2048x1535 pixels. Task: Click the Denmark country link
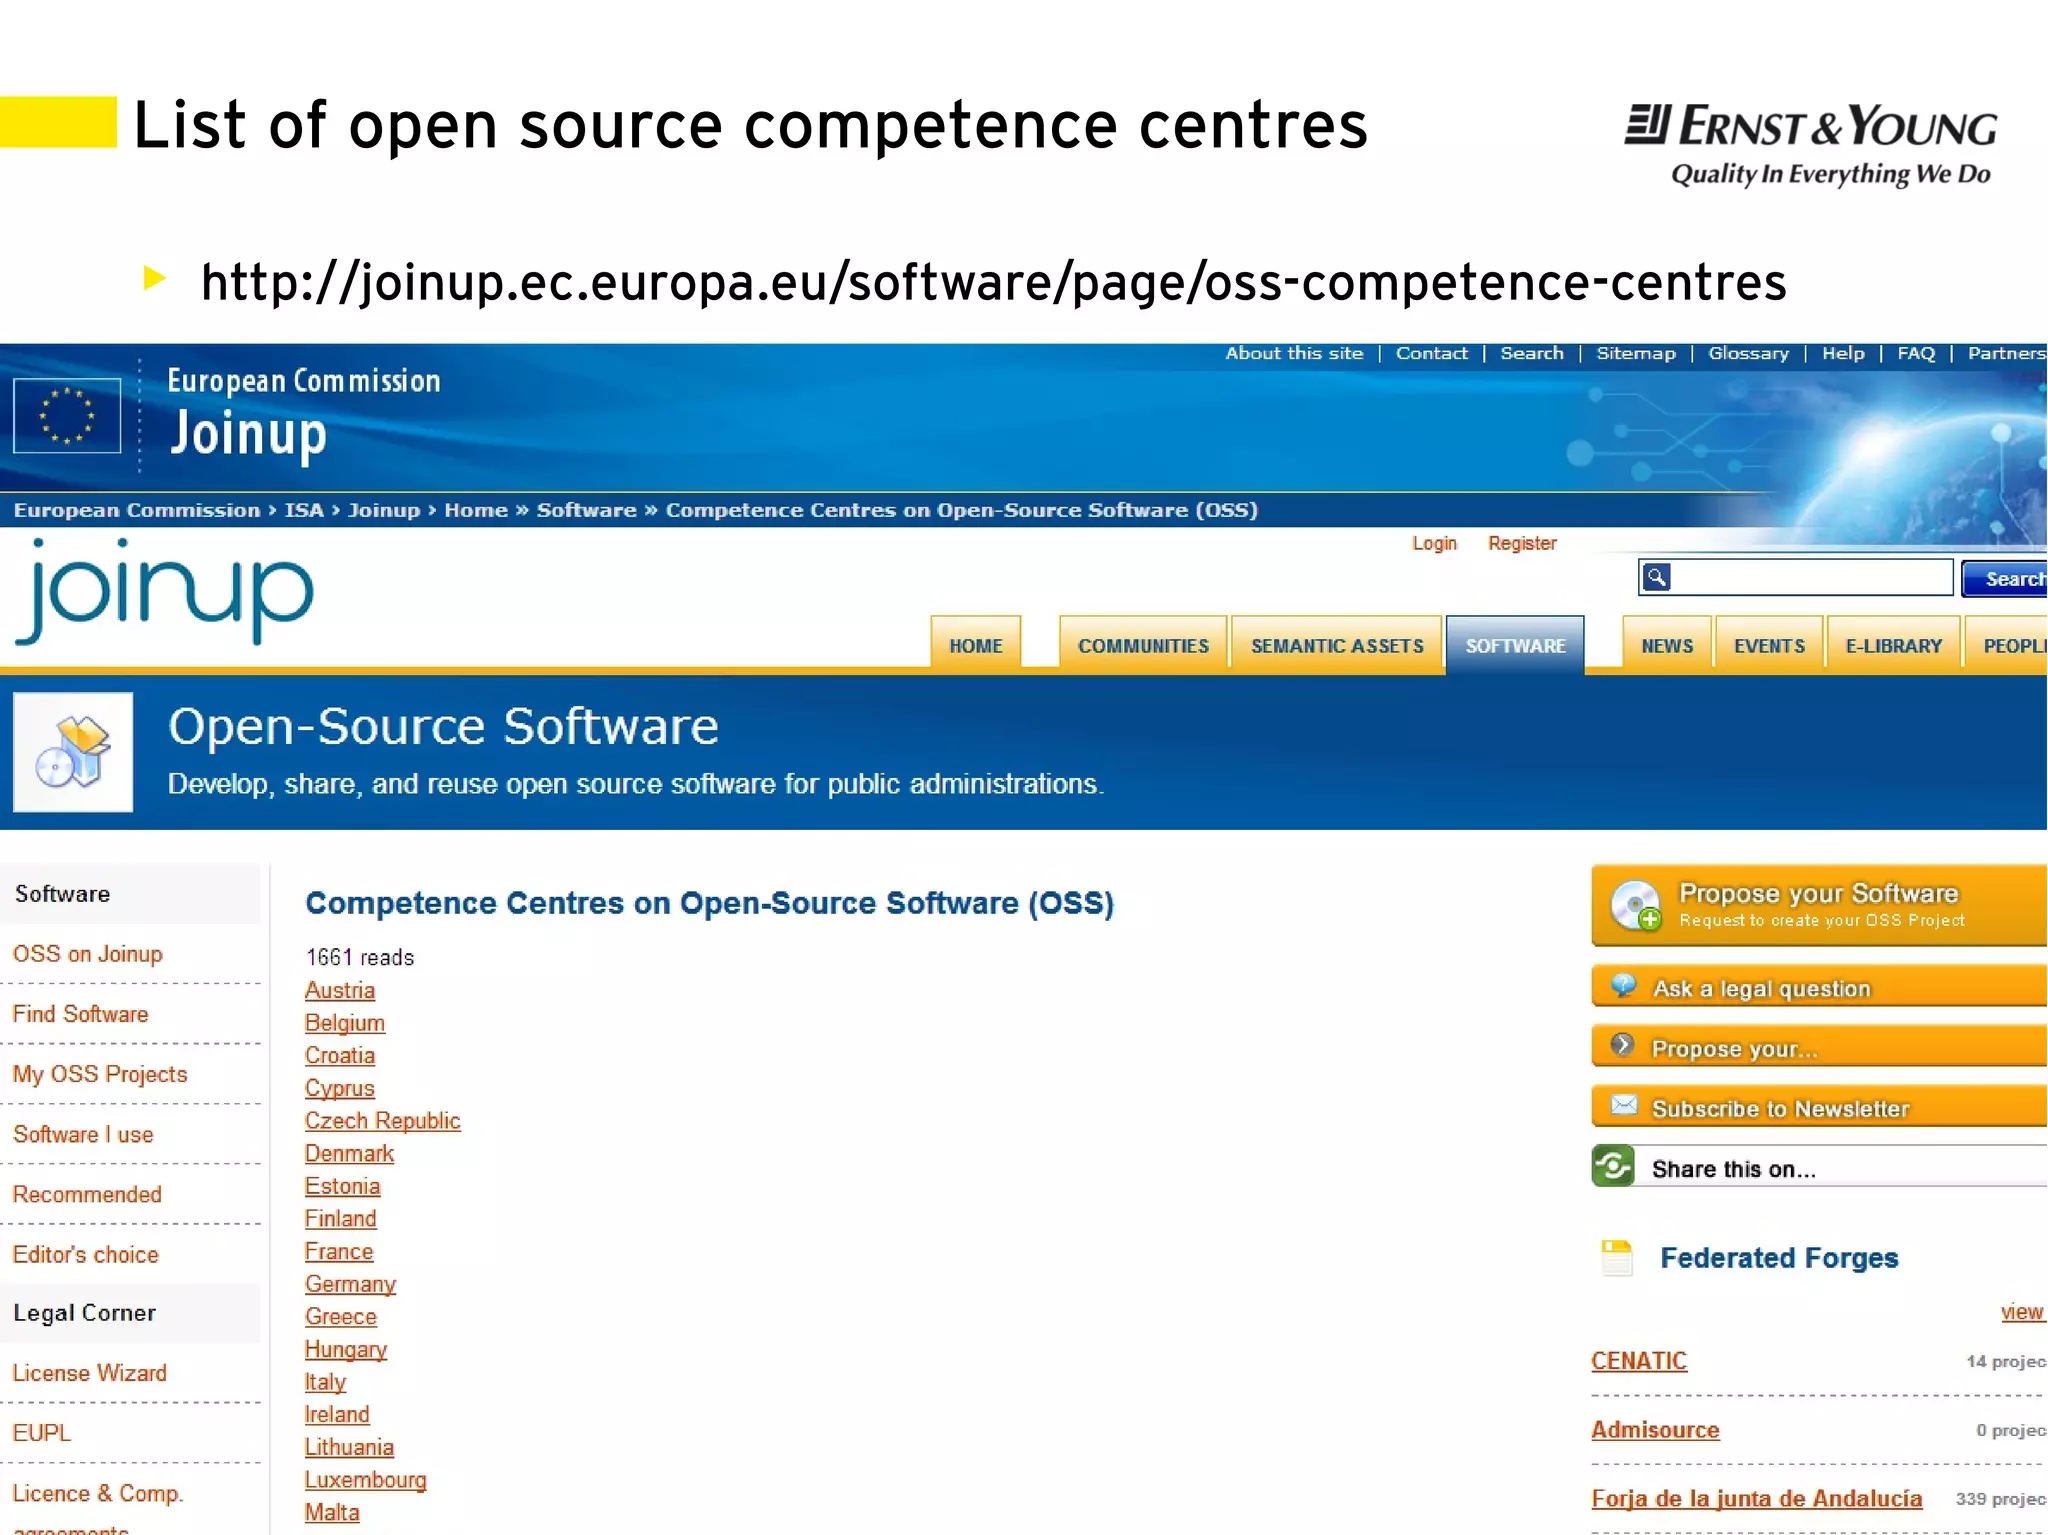tap(349, 1153)
